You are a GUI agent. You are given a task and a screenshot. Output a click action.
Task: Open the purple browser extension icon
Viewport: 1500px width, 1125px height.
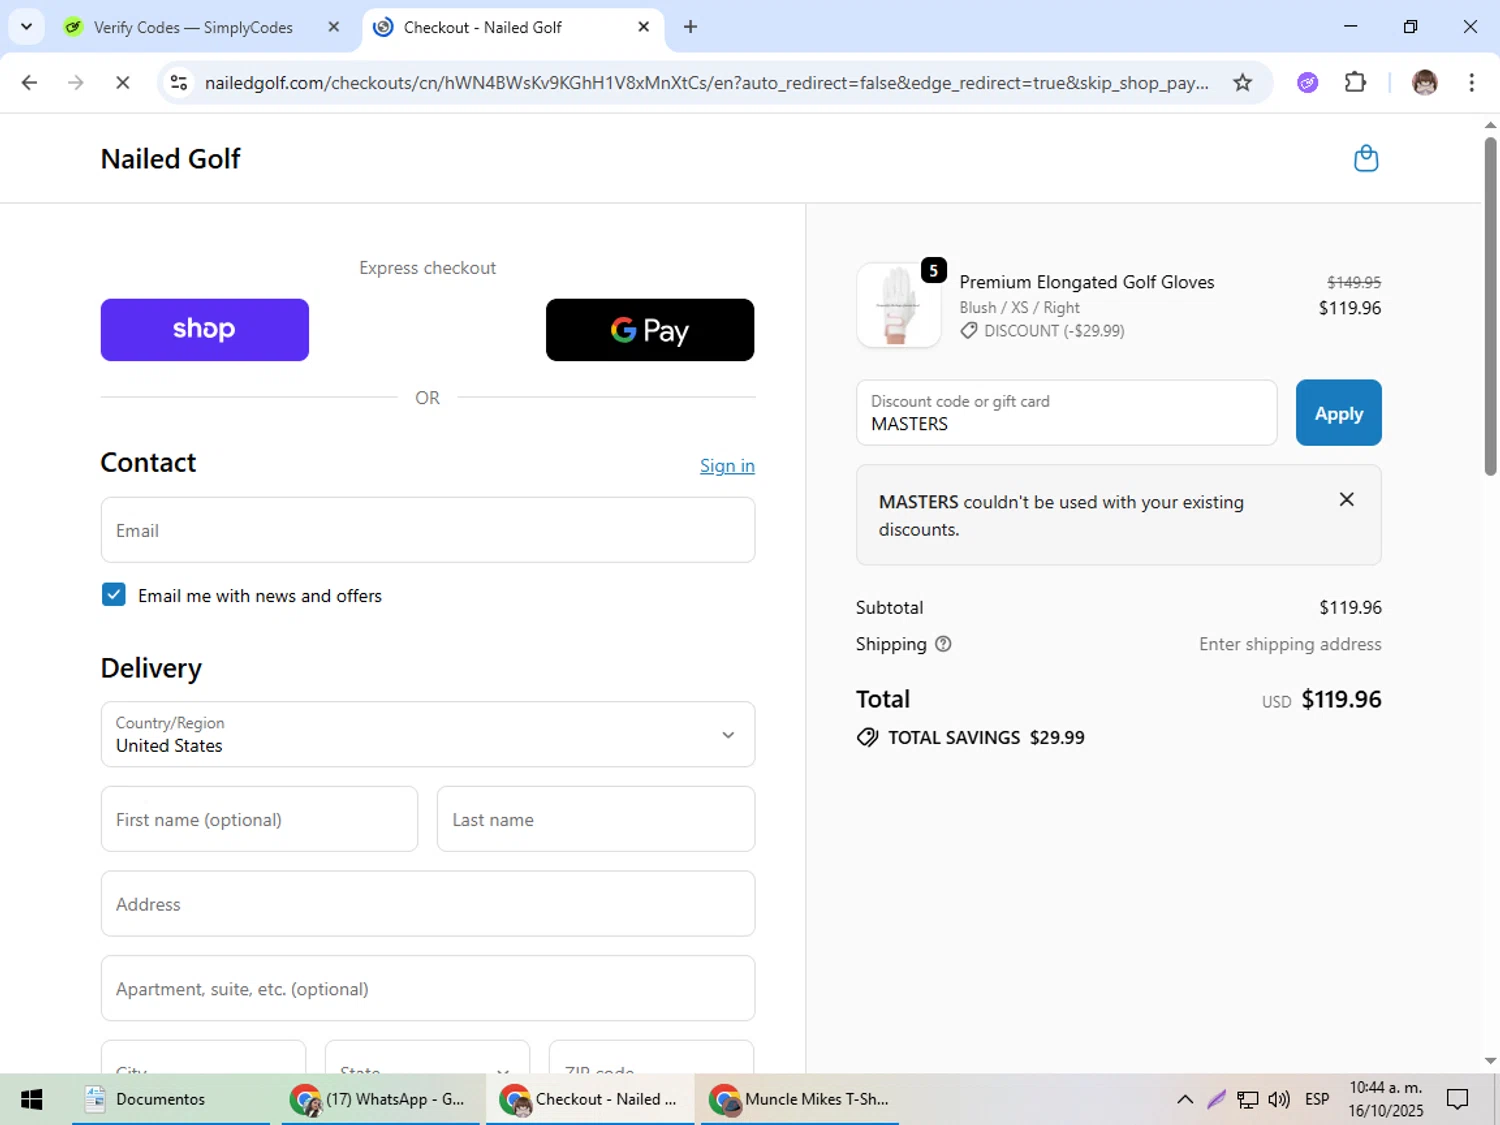click(x=1307, y=83)
